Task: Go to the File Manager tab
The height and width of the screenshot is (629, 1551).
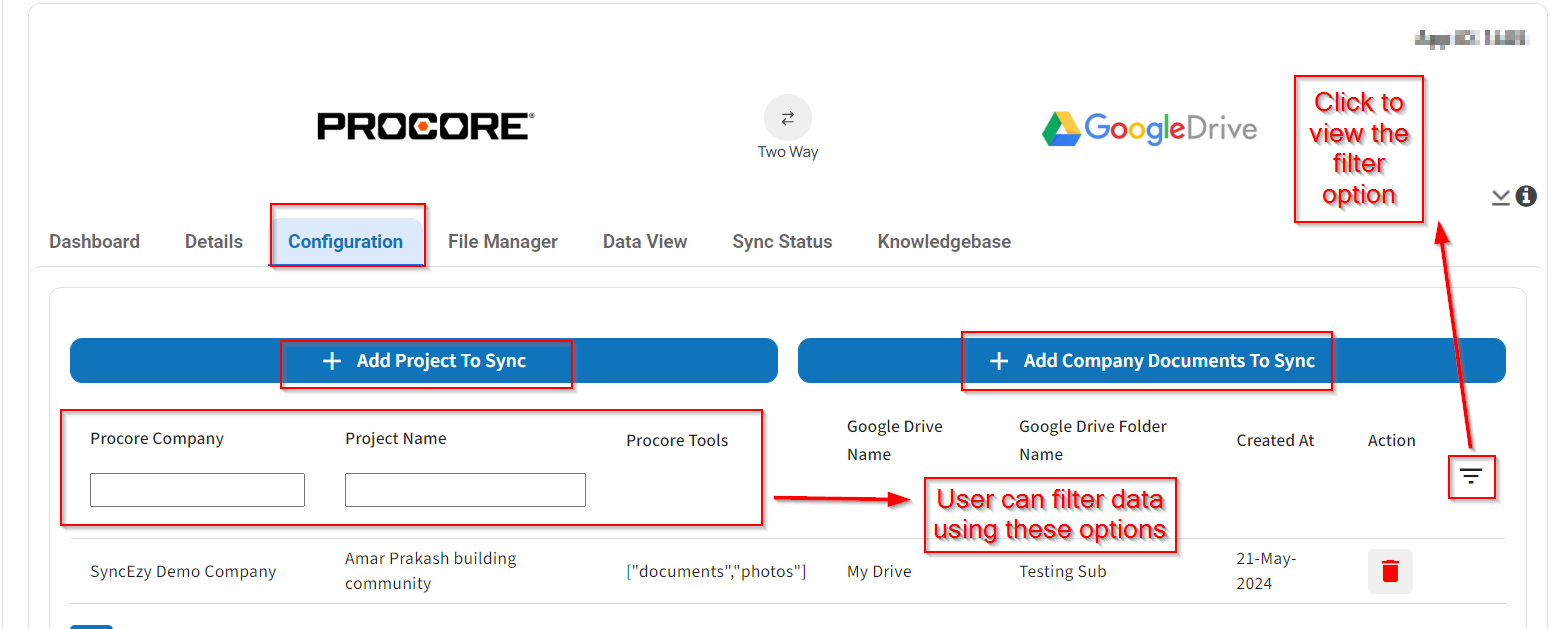Action: tap(503, 241)
